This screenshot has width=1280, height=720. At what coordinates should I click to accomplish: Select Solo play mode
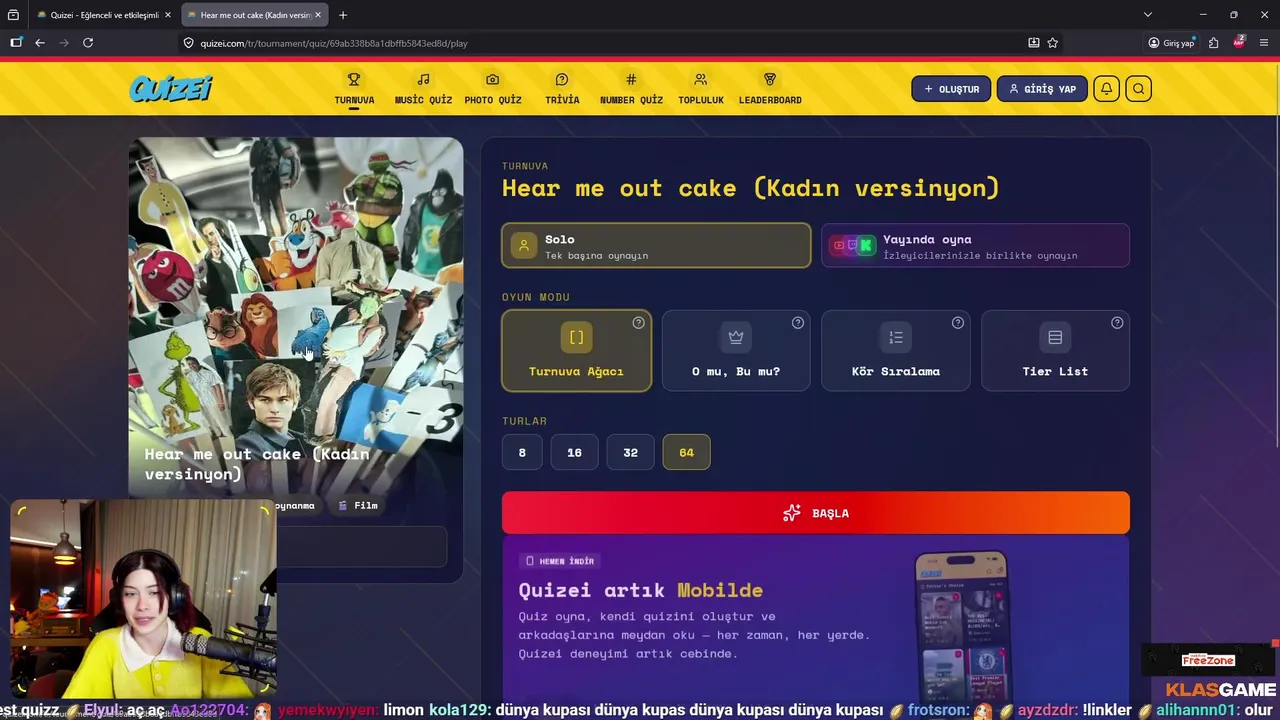point(656,246)
